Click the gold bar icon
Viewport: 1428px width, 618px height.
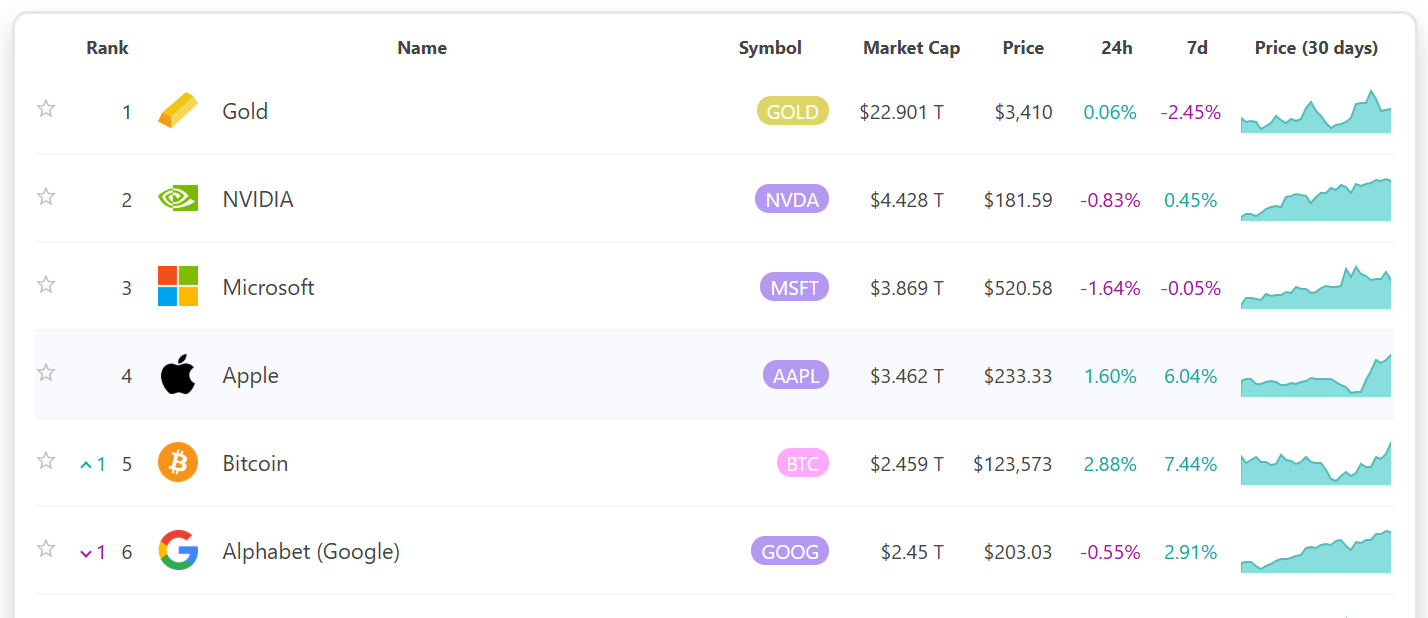(178, 111)
